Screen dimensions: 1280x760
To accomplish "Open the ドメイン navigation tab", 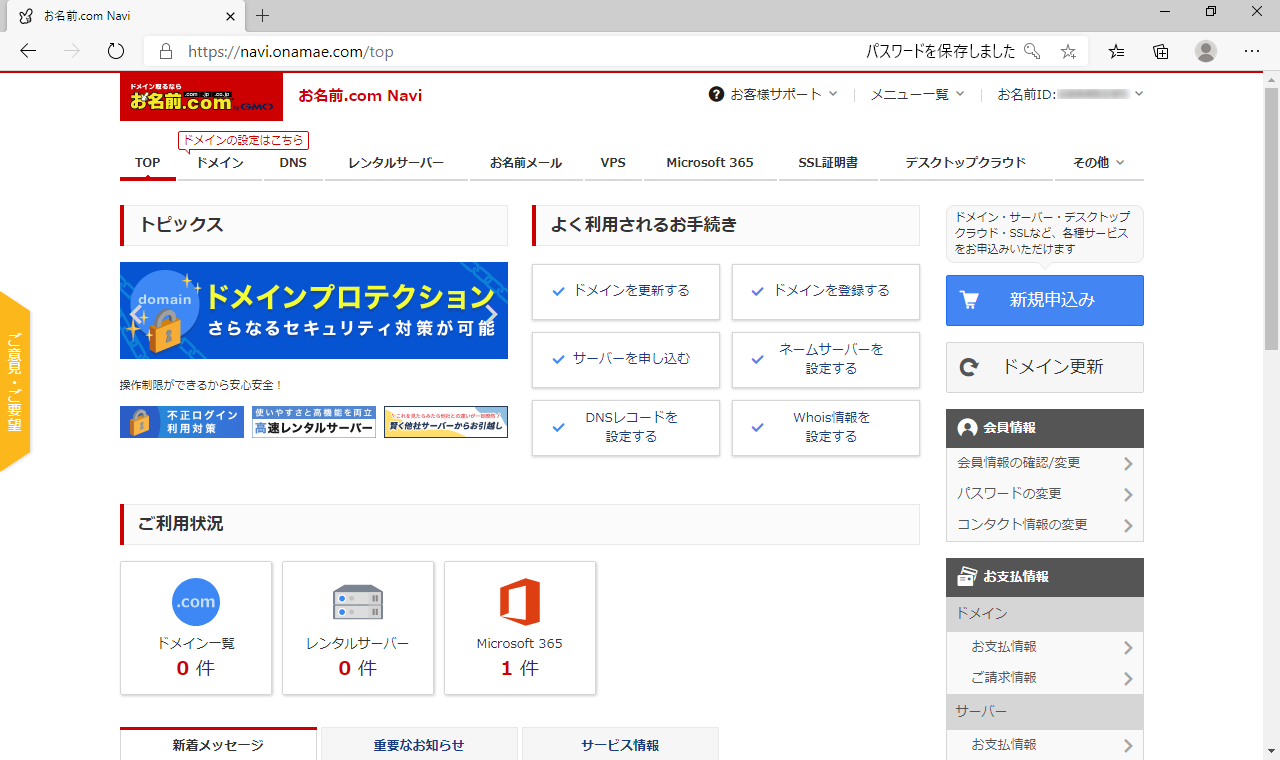I will (219, 162).
